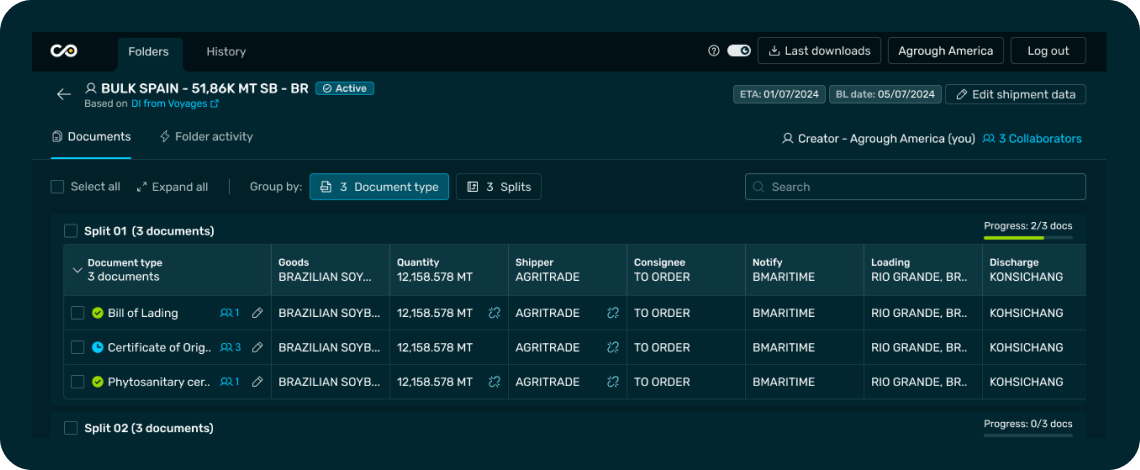This screenshot has width=1140, height=470.
Task: Click Expand all
Action: click(172, 187)
